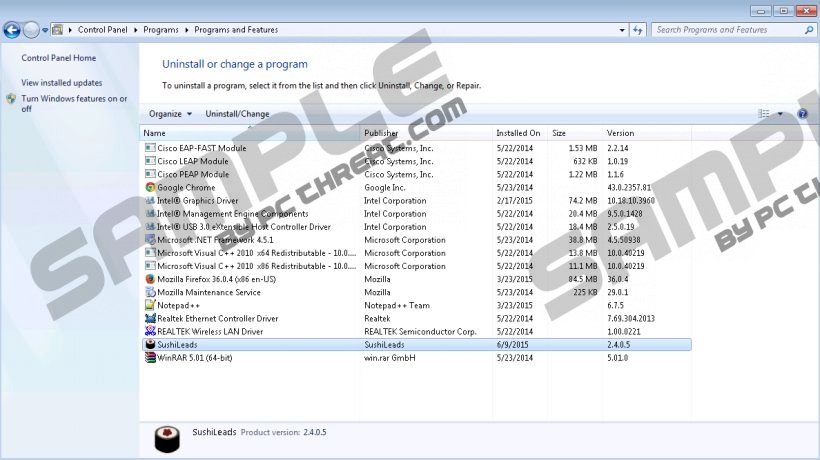Open help with the question mark icon
The image size is (820, 460).
tap(802, 114)
